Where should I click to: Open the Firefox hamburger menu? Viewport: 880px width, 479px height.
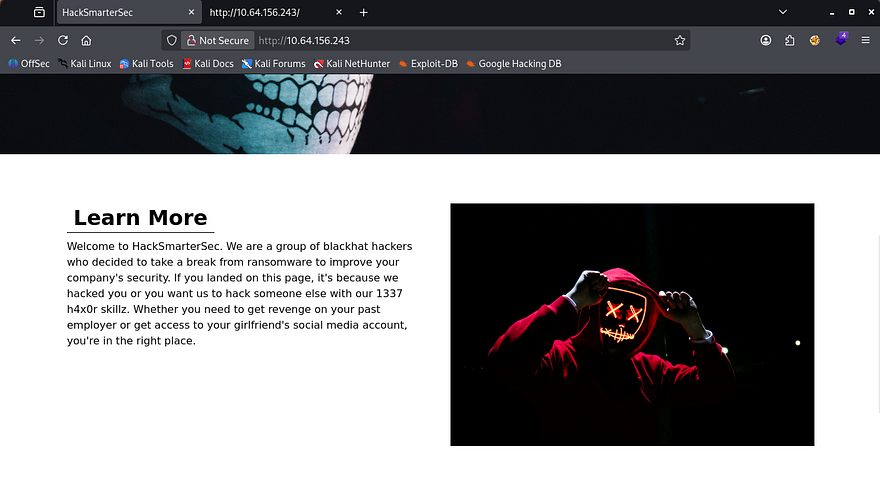[866, 40]
